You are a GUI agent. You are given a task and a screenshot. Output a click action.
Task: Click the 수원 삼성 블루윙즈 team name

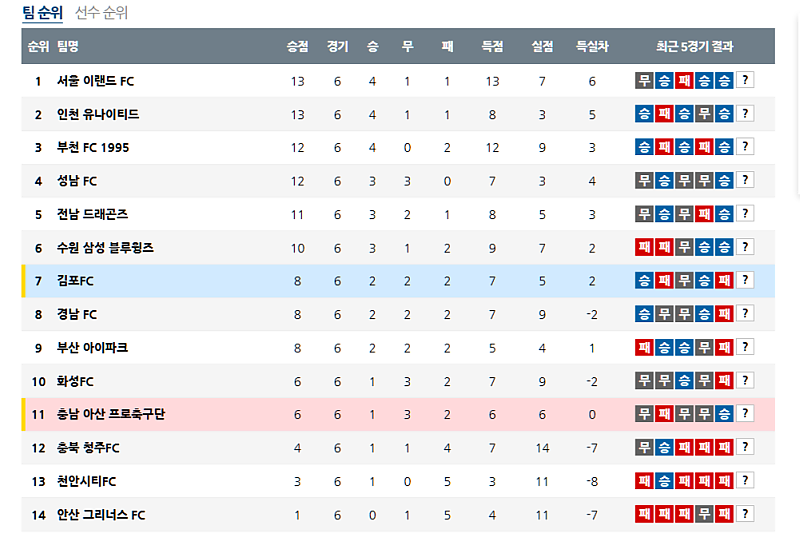point(105,248)
